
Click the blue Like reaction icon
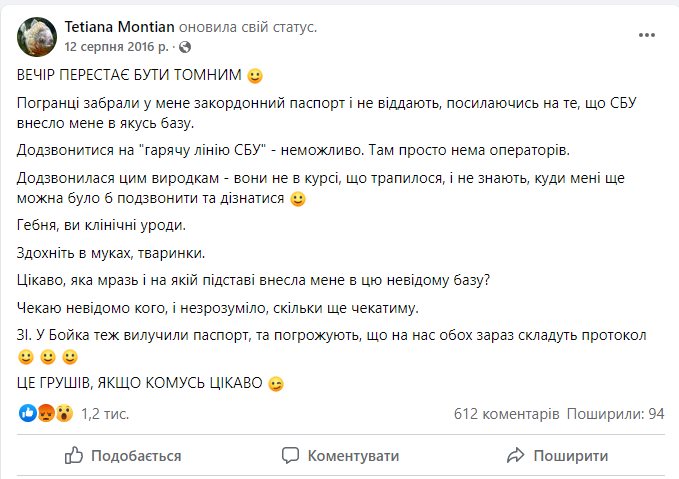[x=27, y=412]
